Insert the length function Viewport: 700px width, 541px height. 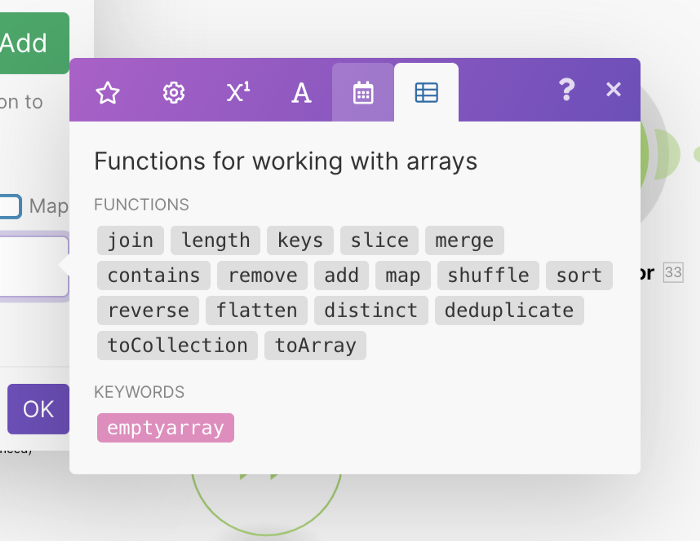tap(216, 241)
